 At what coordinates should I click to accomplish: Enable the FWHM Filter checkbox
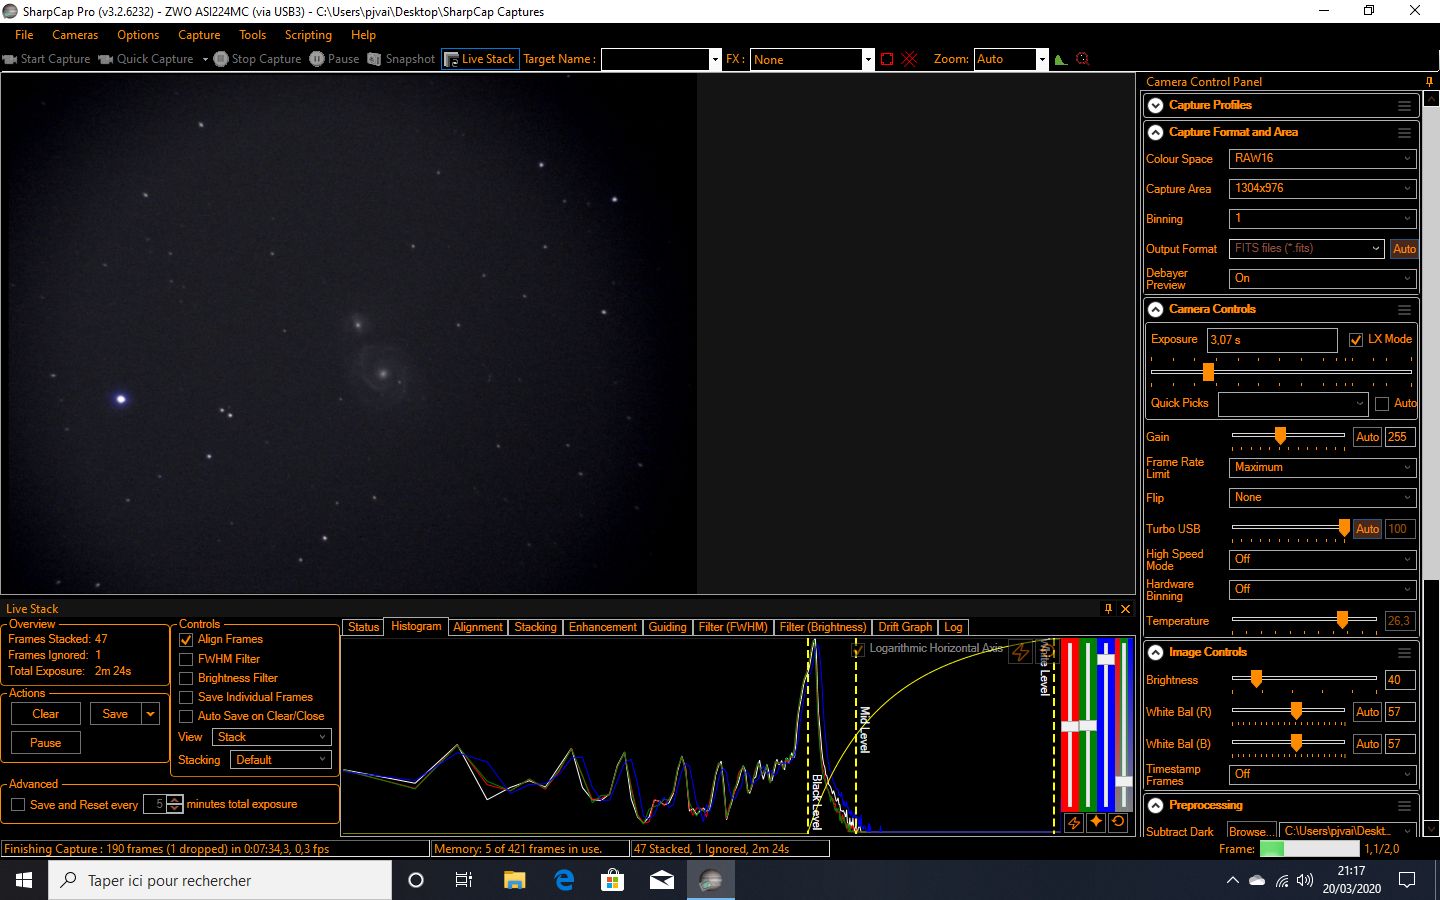coord(186,660)
